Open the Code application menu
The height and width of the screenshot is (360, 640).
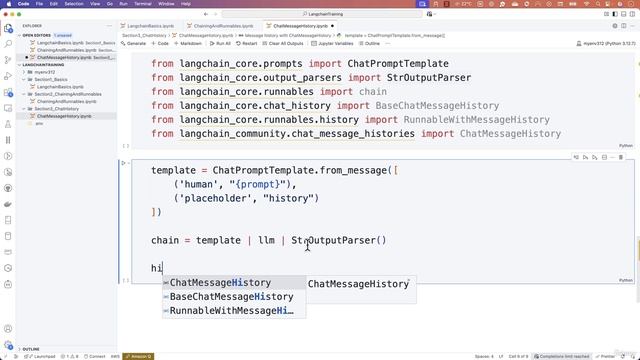[23, 4]
